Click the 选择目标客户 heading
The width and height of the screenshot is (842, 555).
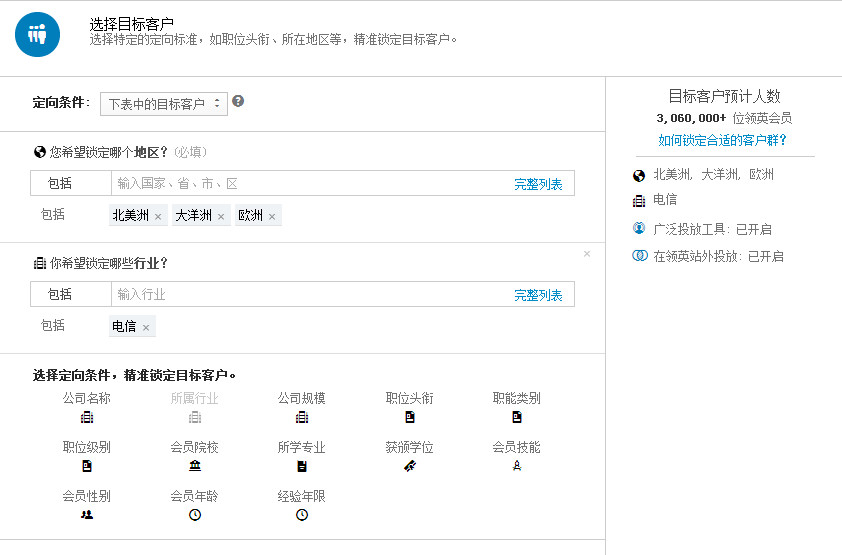(132, 24)
